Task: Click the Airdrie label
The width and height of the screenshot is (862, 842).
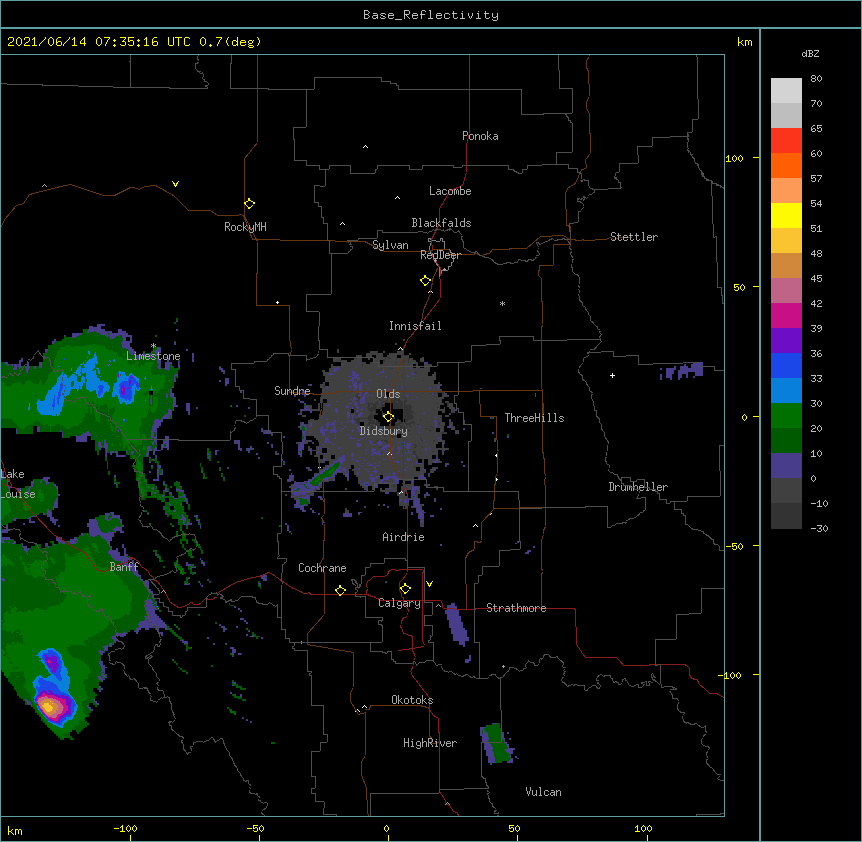Action: click(x=404, y=537)
